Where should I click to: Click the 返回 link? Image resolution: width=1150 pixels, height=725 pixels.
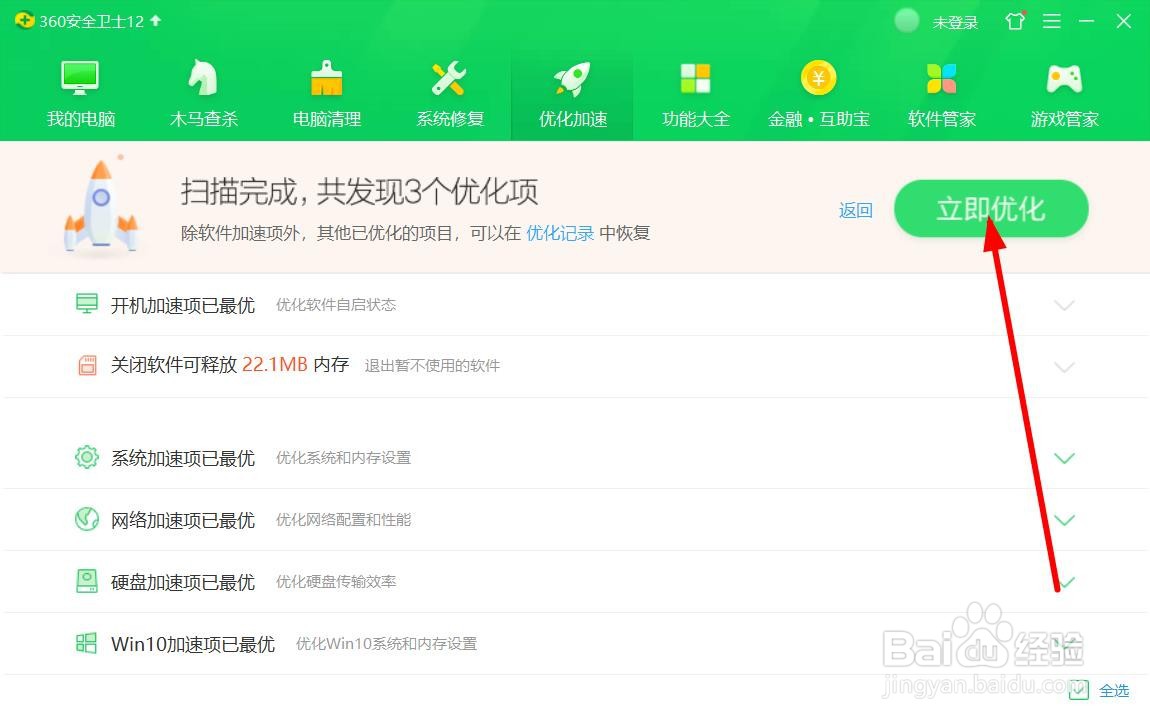(x=856, y=210)
